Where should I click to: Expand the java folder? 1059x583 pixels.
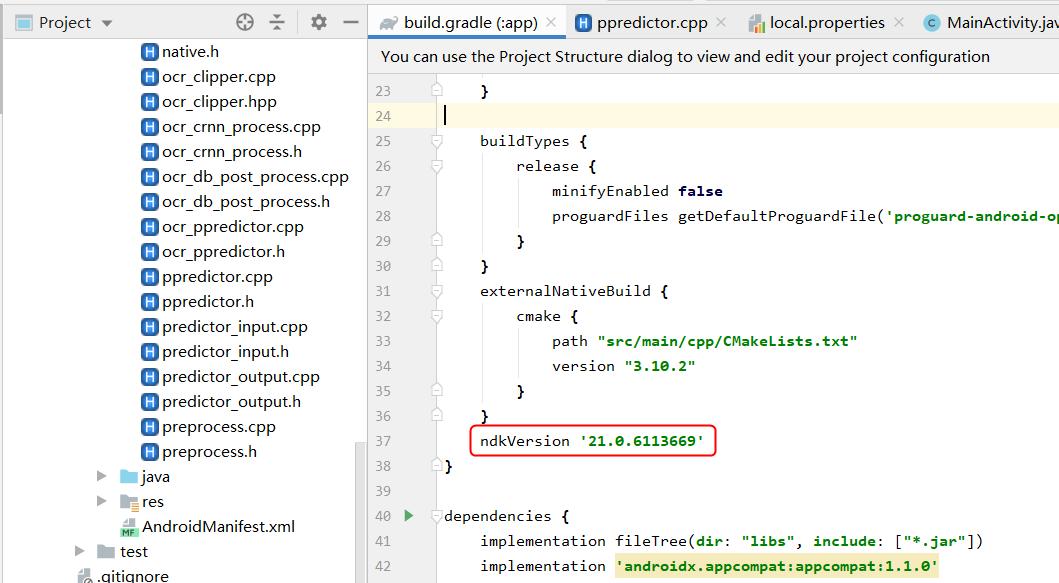(101, 476)
